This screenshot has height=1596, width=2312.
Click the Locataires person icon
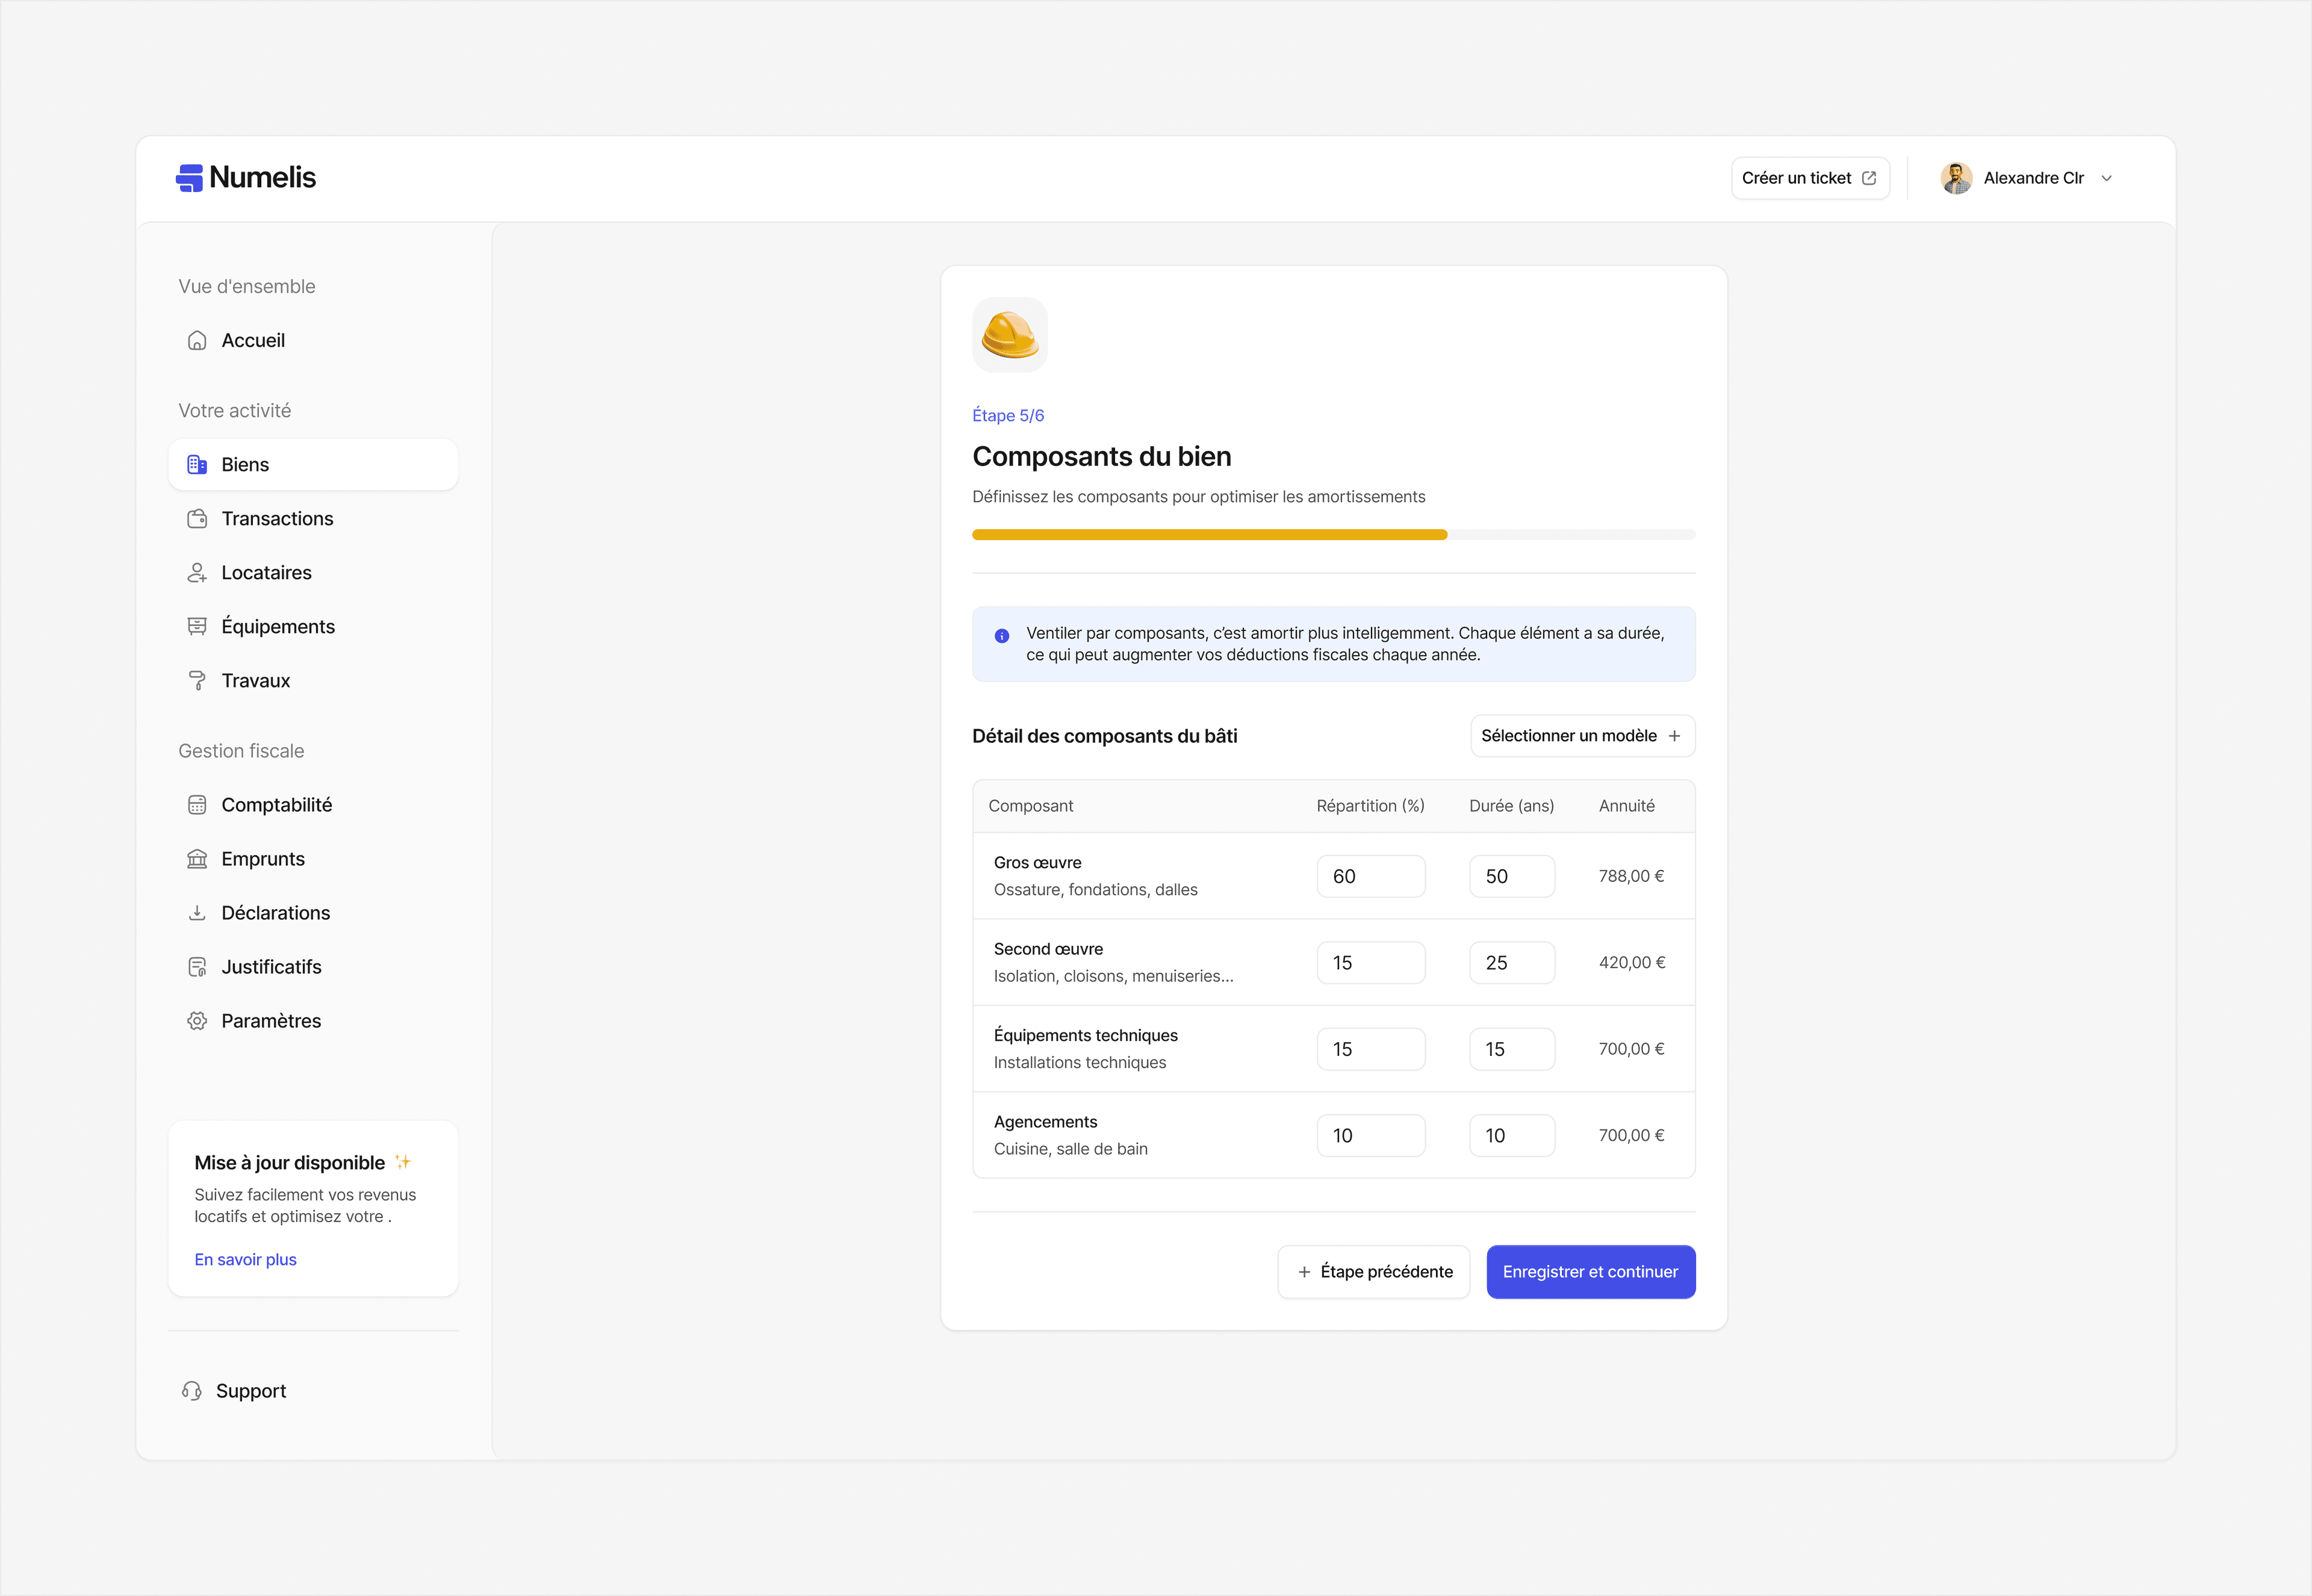197,572
